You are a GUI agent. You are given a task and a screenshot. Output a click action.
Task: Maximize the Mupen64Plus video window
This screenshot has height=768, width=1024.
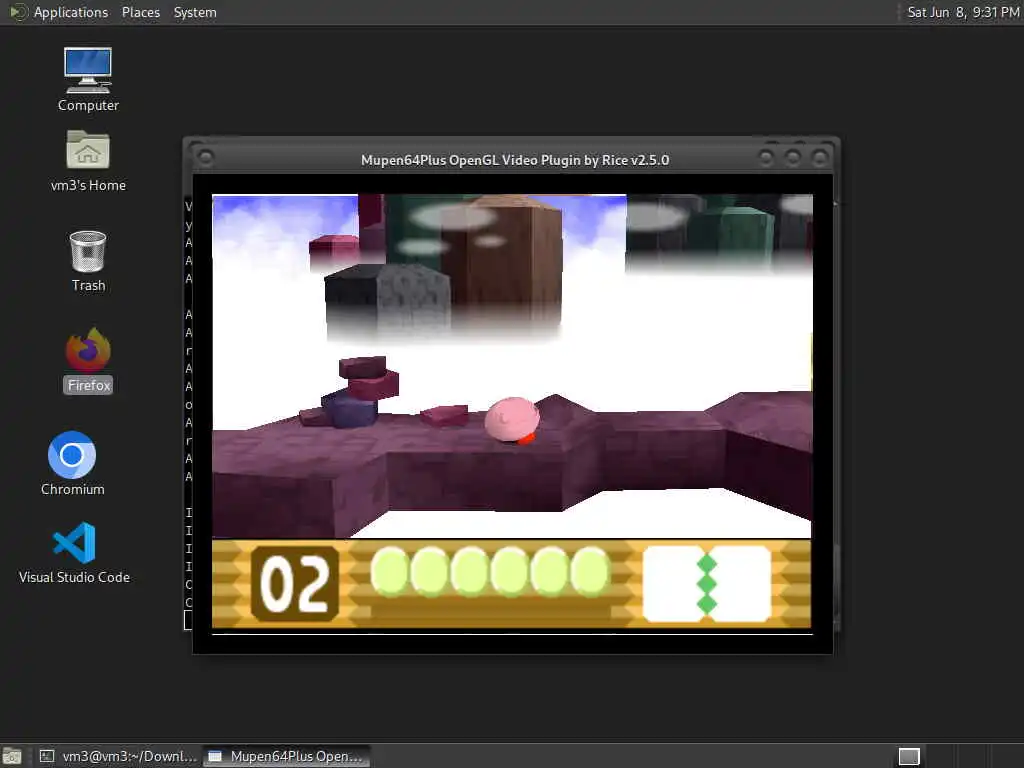[793, 157]
